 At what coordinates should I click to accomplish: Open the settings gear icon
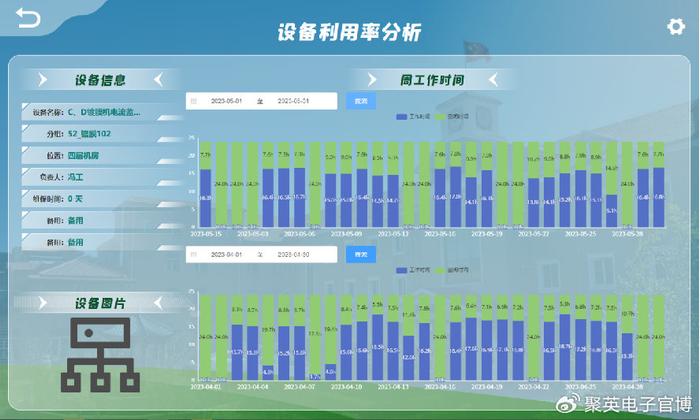(676, 27)
